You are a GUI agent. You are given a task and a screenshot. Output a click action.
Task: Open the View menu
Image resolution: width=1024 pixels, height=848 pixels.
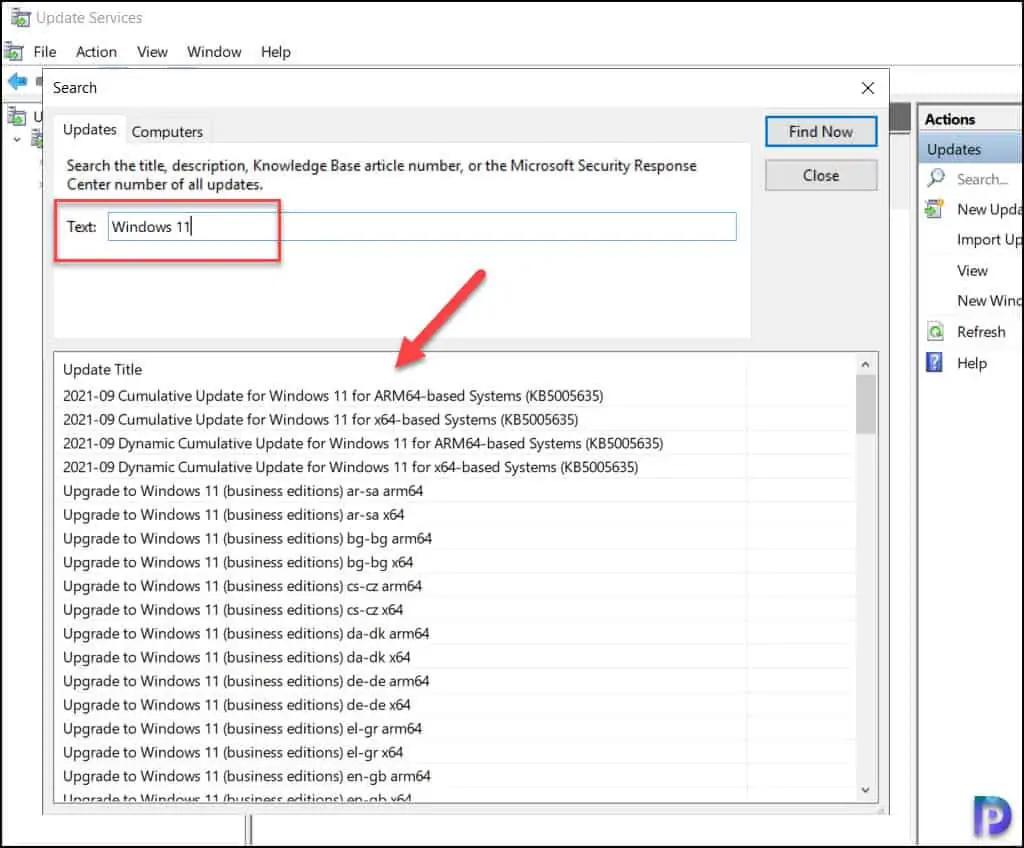point(152,52)
